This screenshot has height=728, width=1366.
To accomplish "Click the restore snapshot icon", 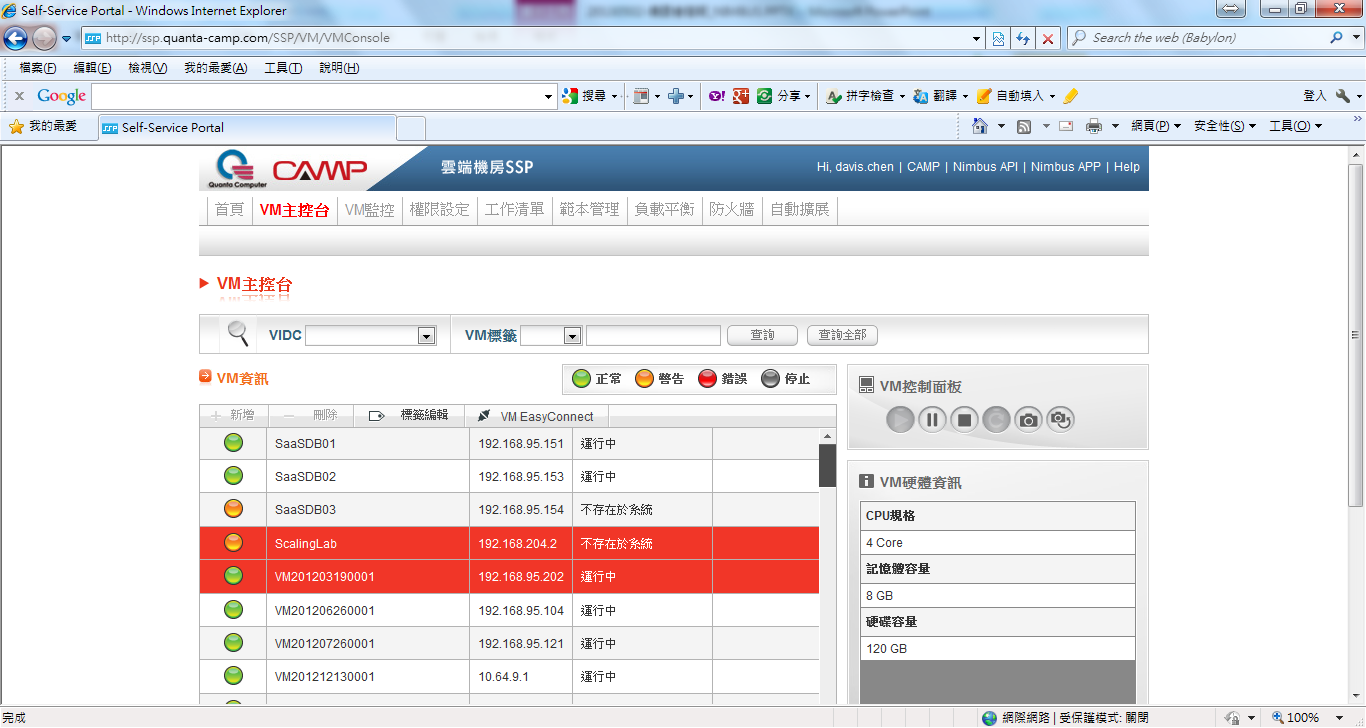I will click(1060, 420).
